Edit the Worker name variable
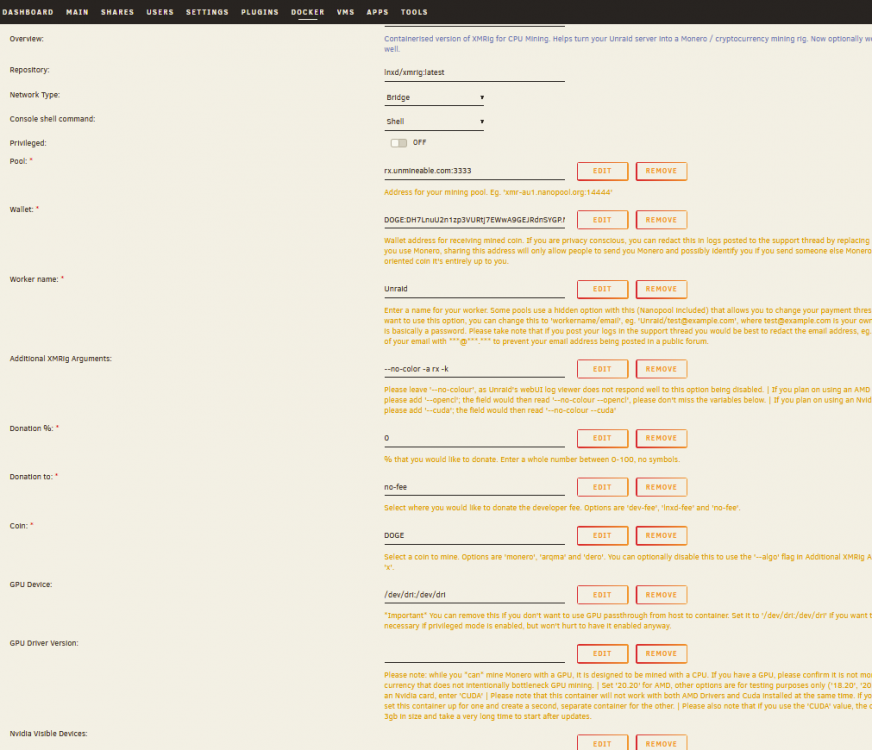This screenshot has width=872, height=750. click(x=602, y=289)
